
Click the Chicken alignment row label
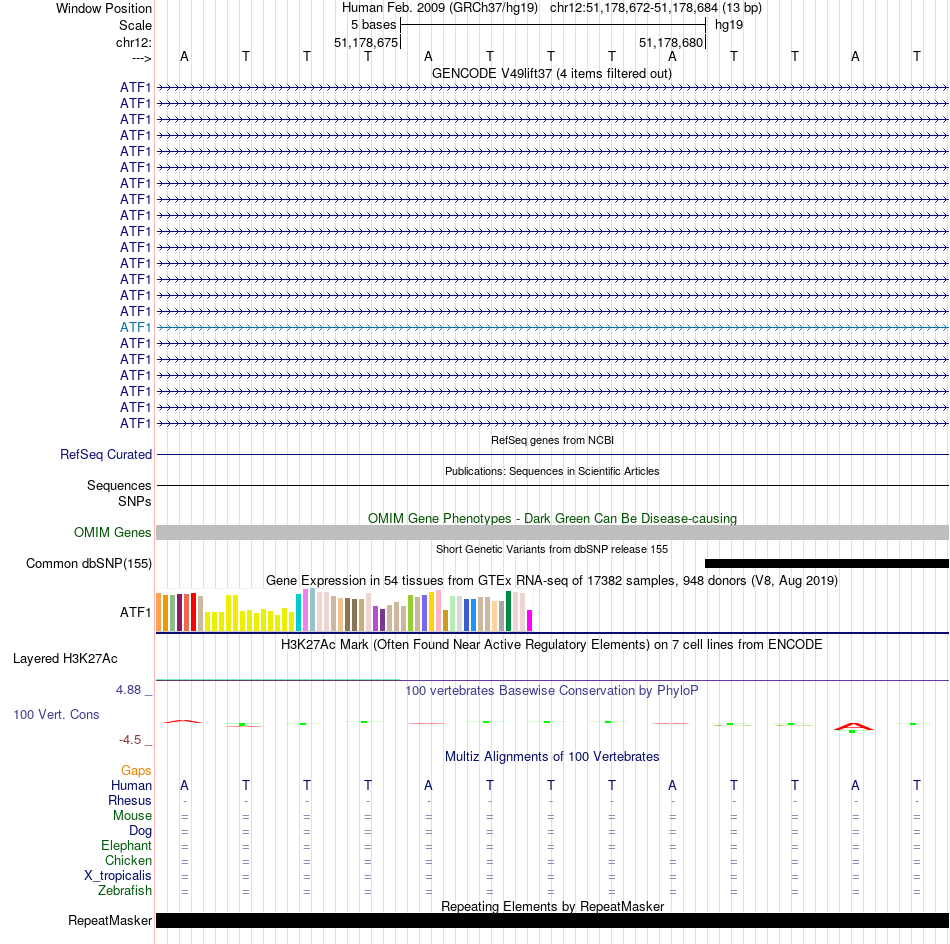128,860
